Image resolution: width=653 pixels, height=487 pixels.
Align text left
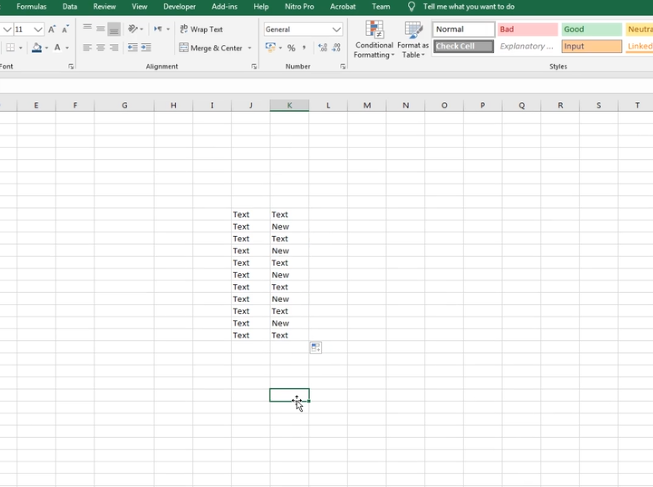click(87, 47)
